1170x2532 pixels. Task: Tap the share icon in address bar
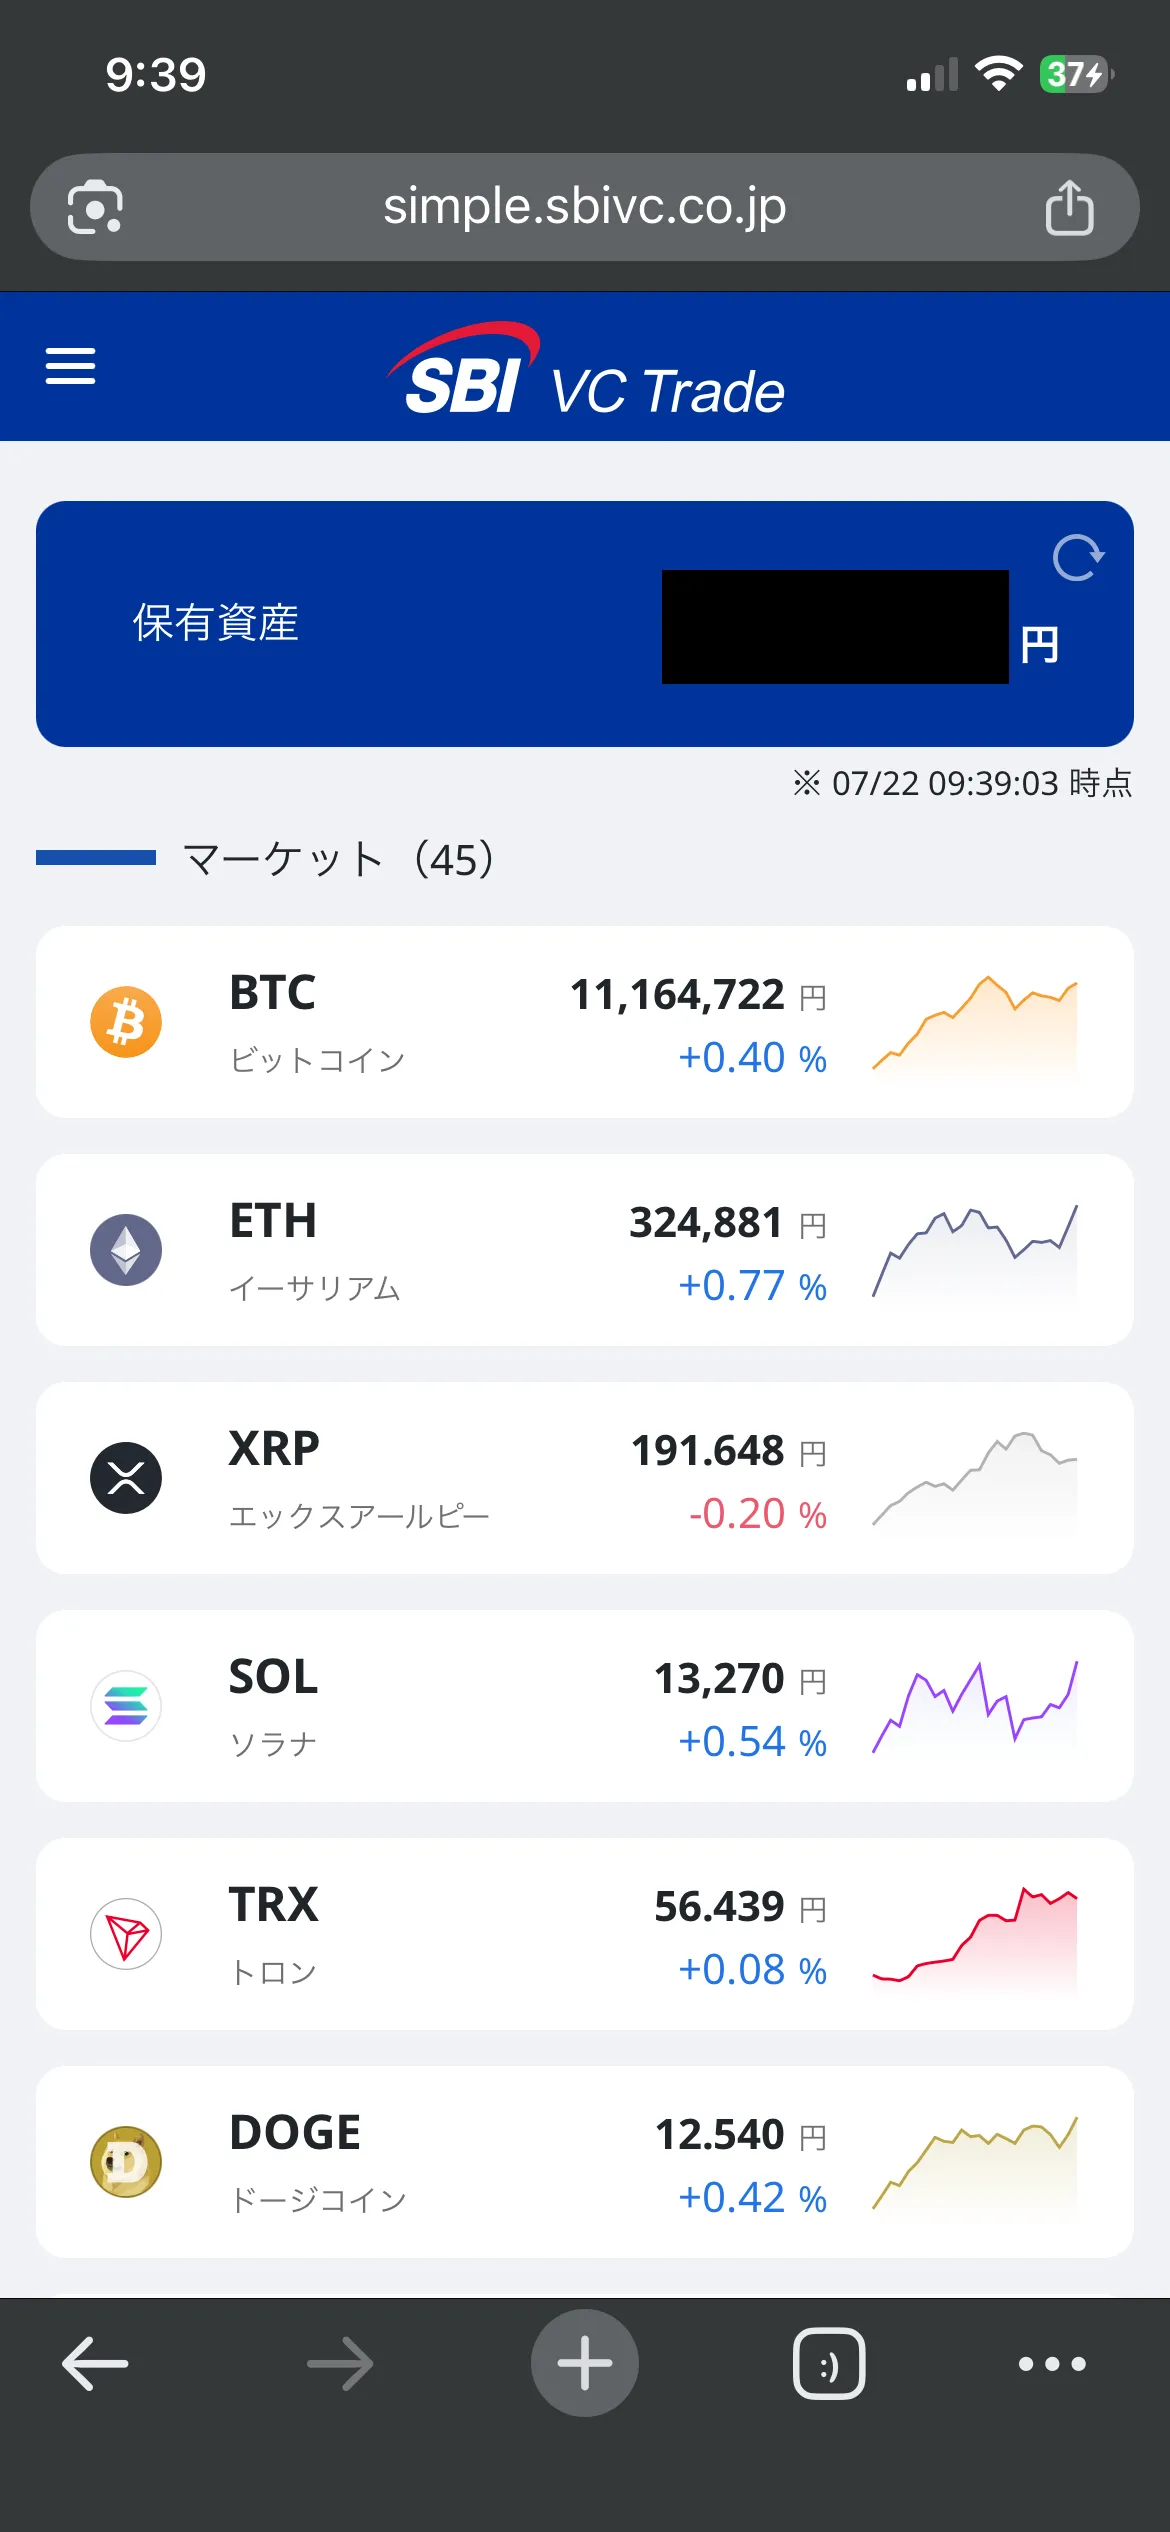pos(1069,208)
